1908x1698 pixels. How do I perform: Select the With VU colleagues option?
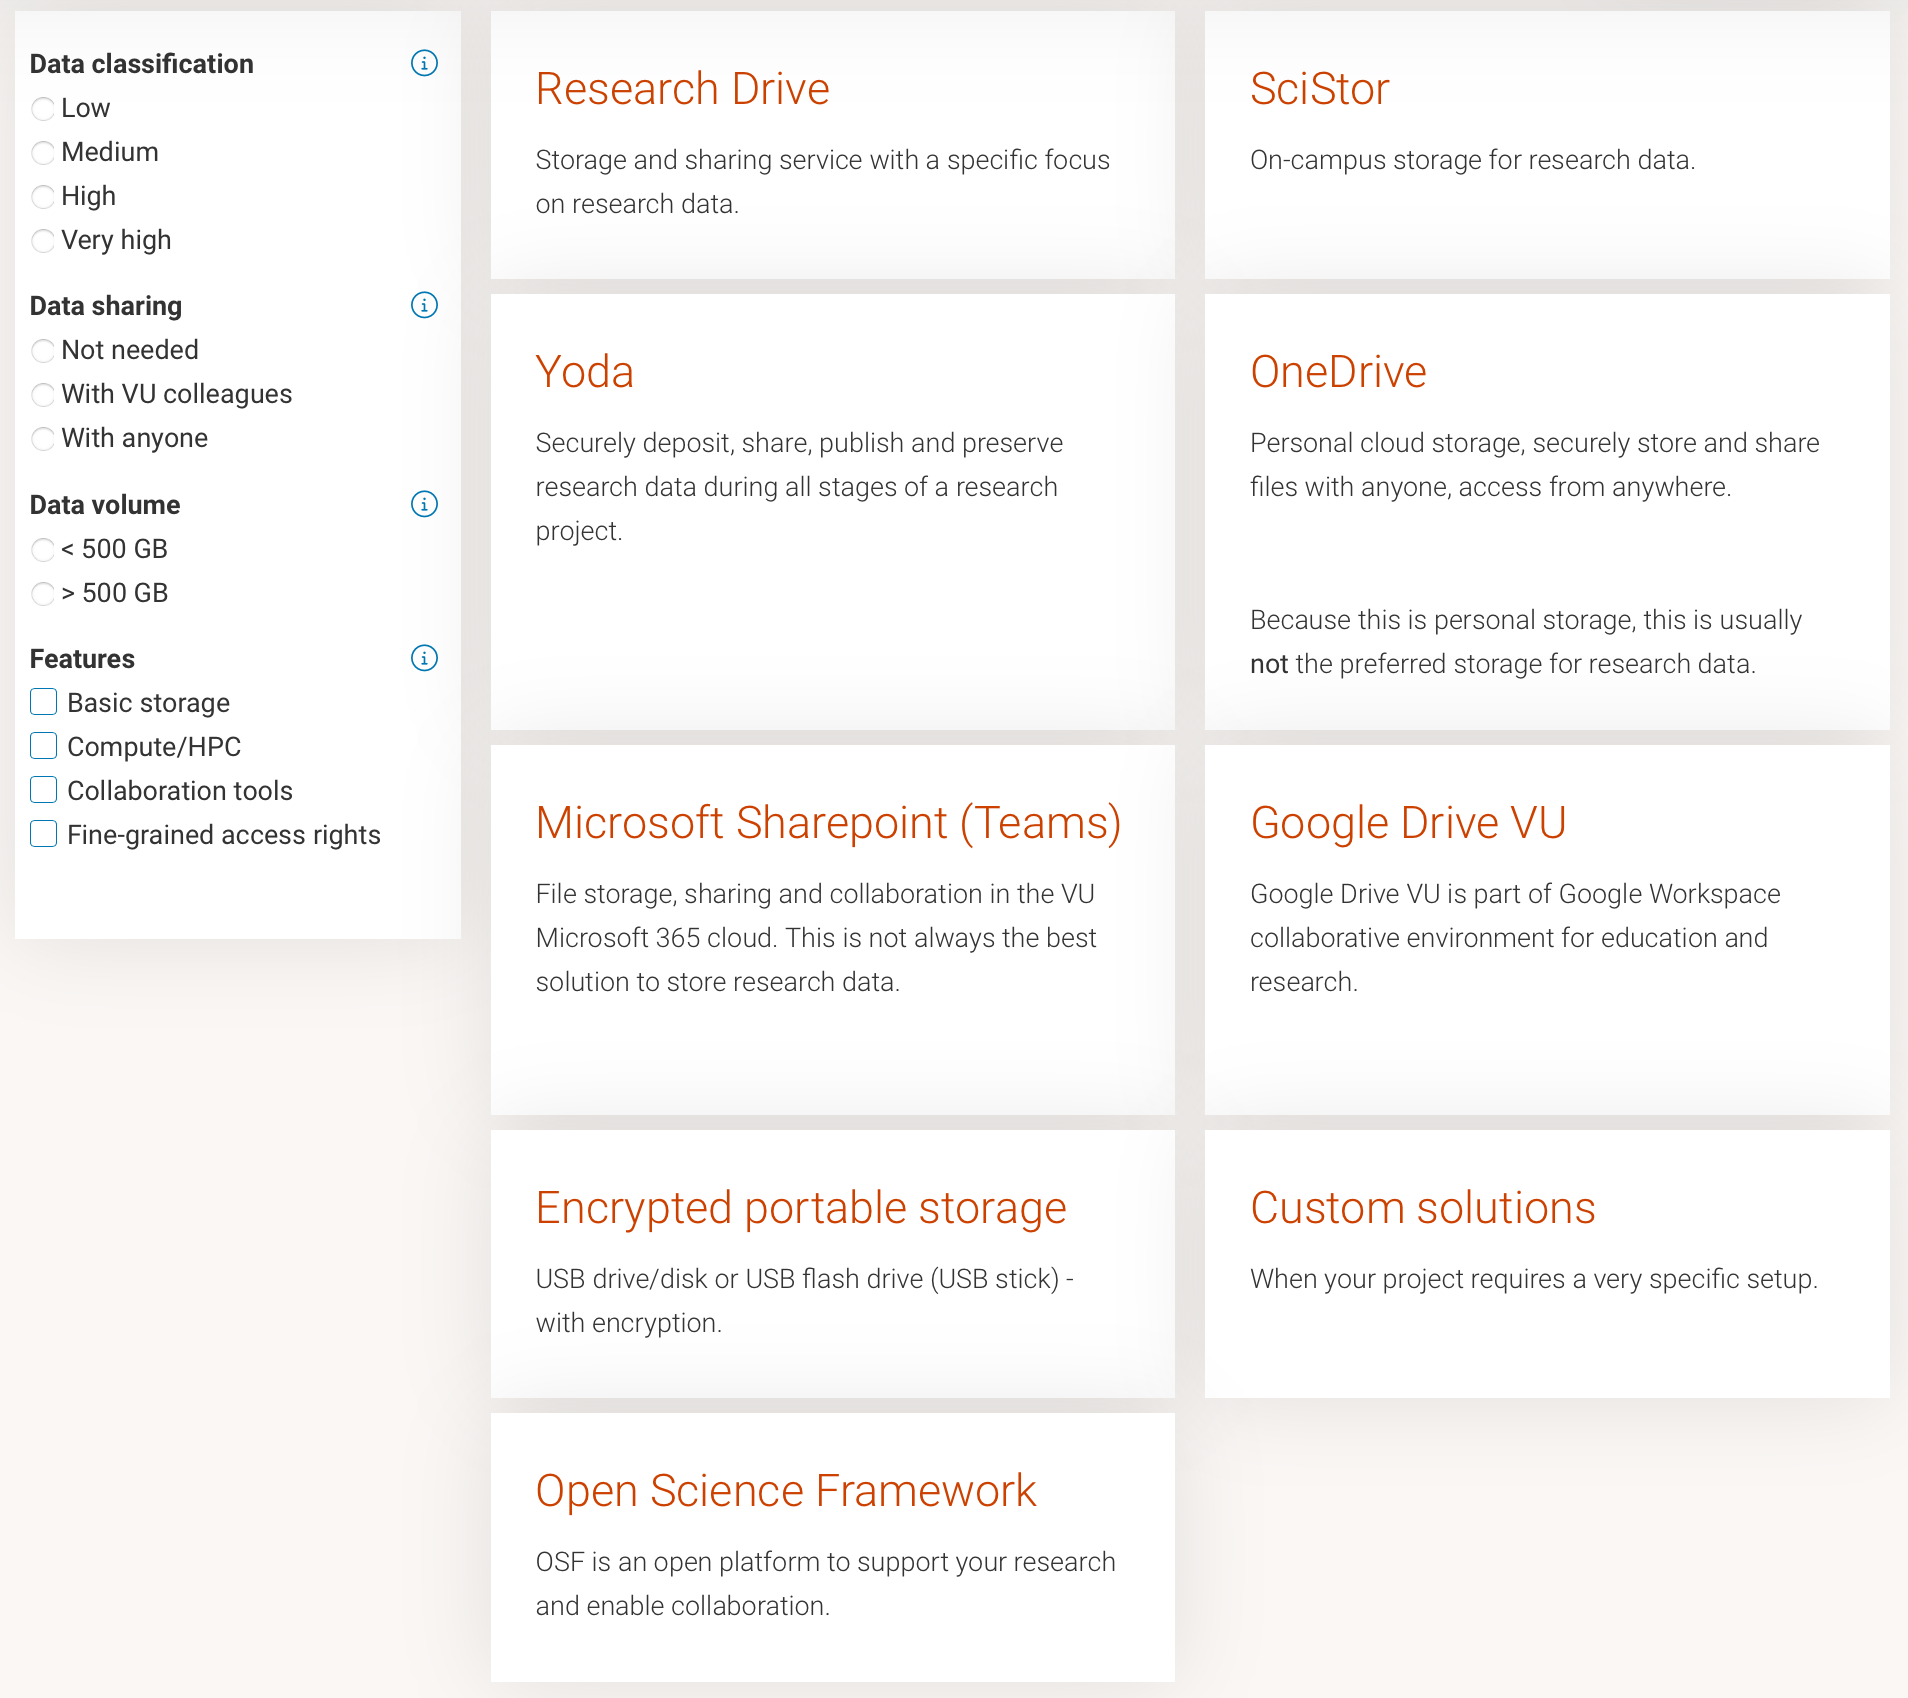(x=43, y=394)
